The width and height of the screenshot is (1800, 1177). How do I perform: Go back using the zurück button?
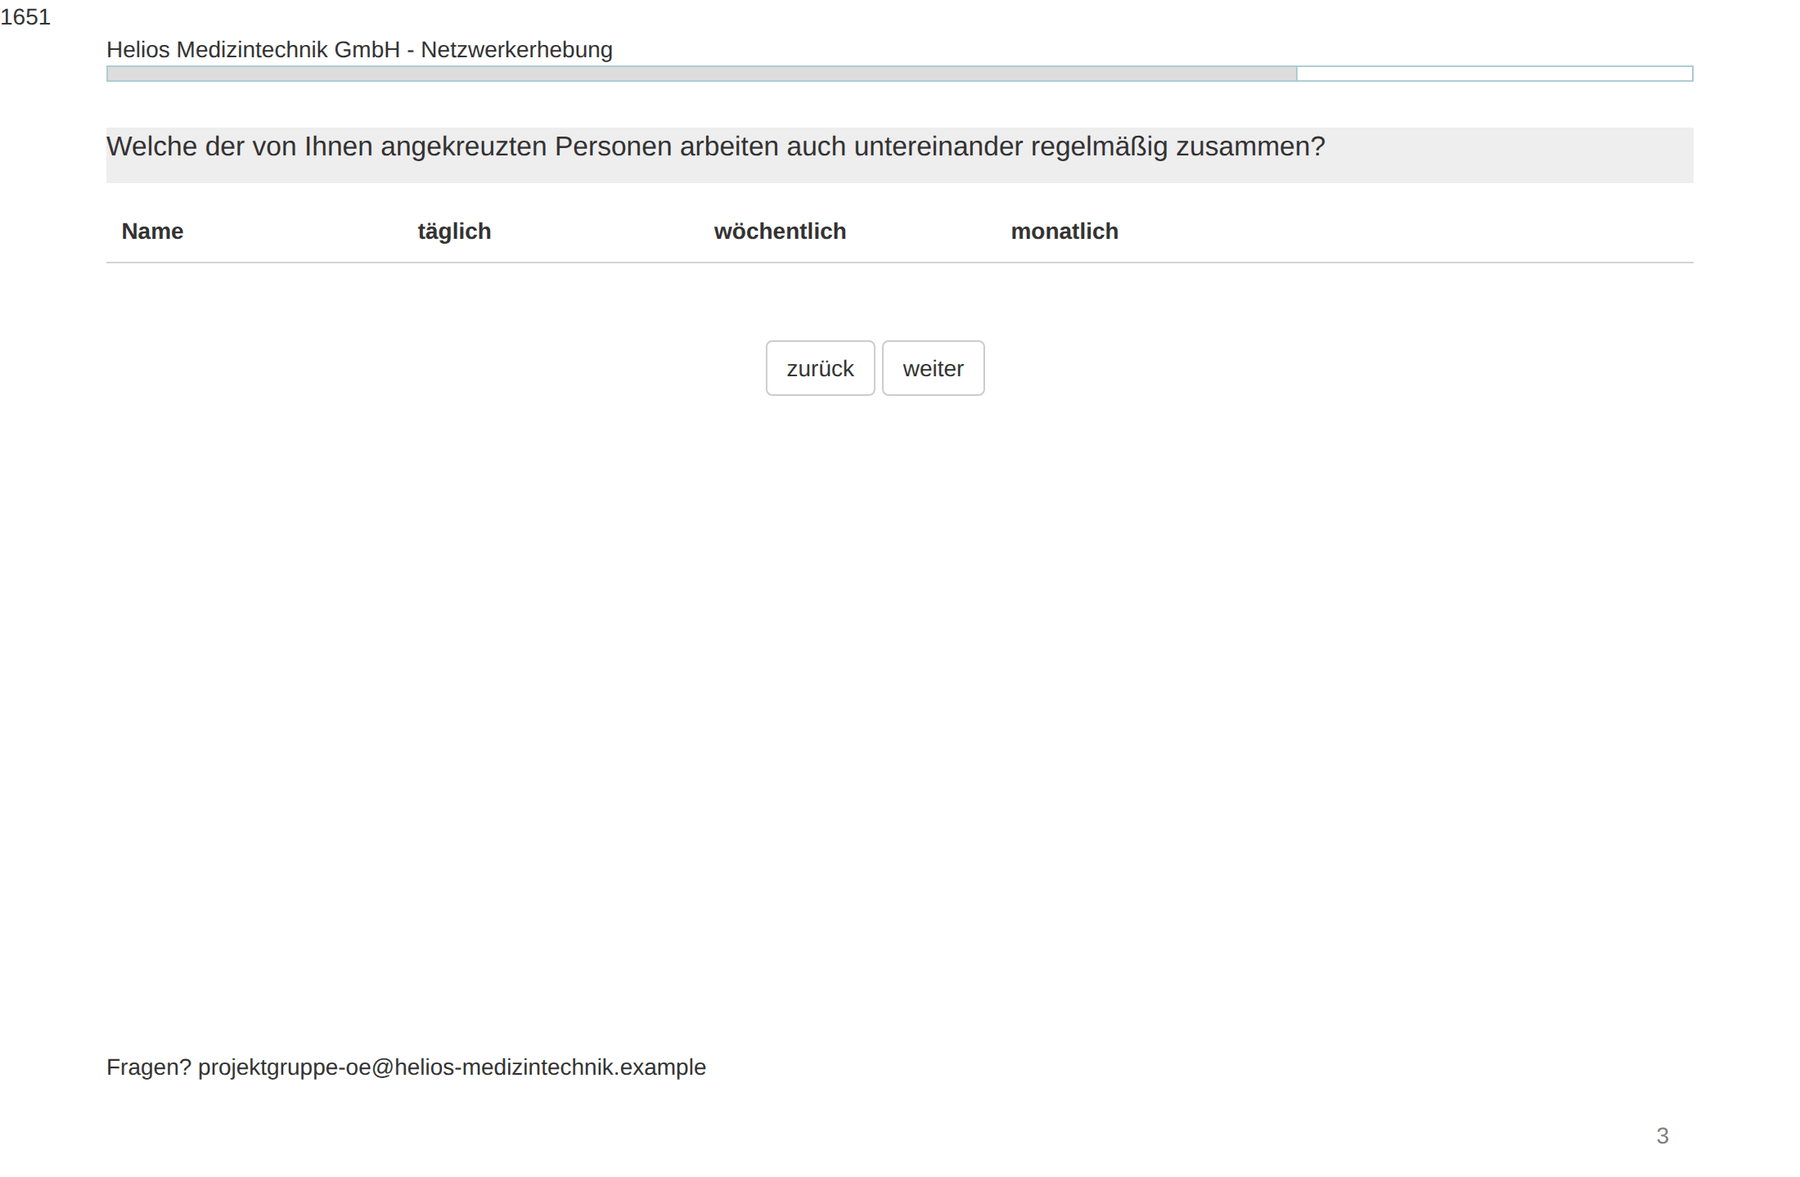click(x=820, y=368)
